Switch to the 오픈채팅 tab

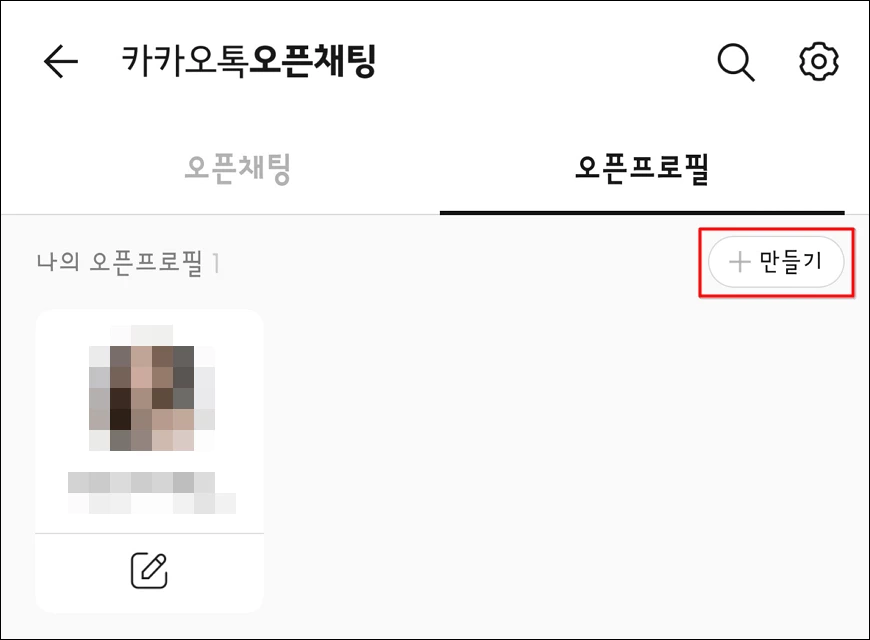point(237,169)
